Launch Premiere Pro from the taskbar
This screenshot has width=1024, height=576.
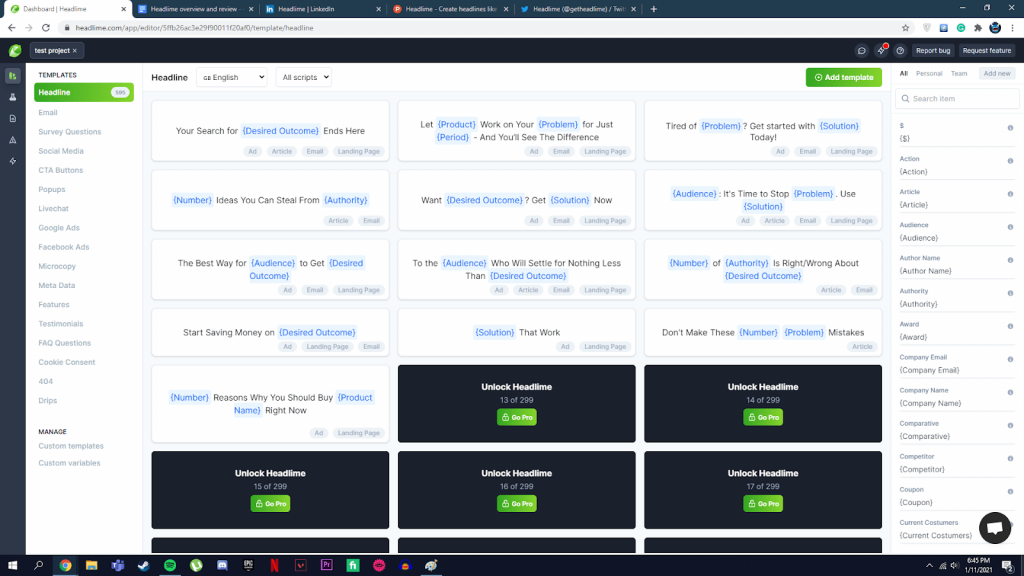click(x=327, y=566)
